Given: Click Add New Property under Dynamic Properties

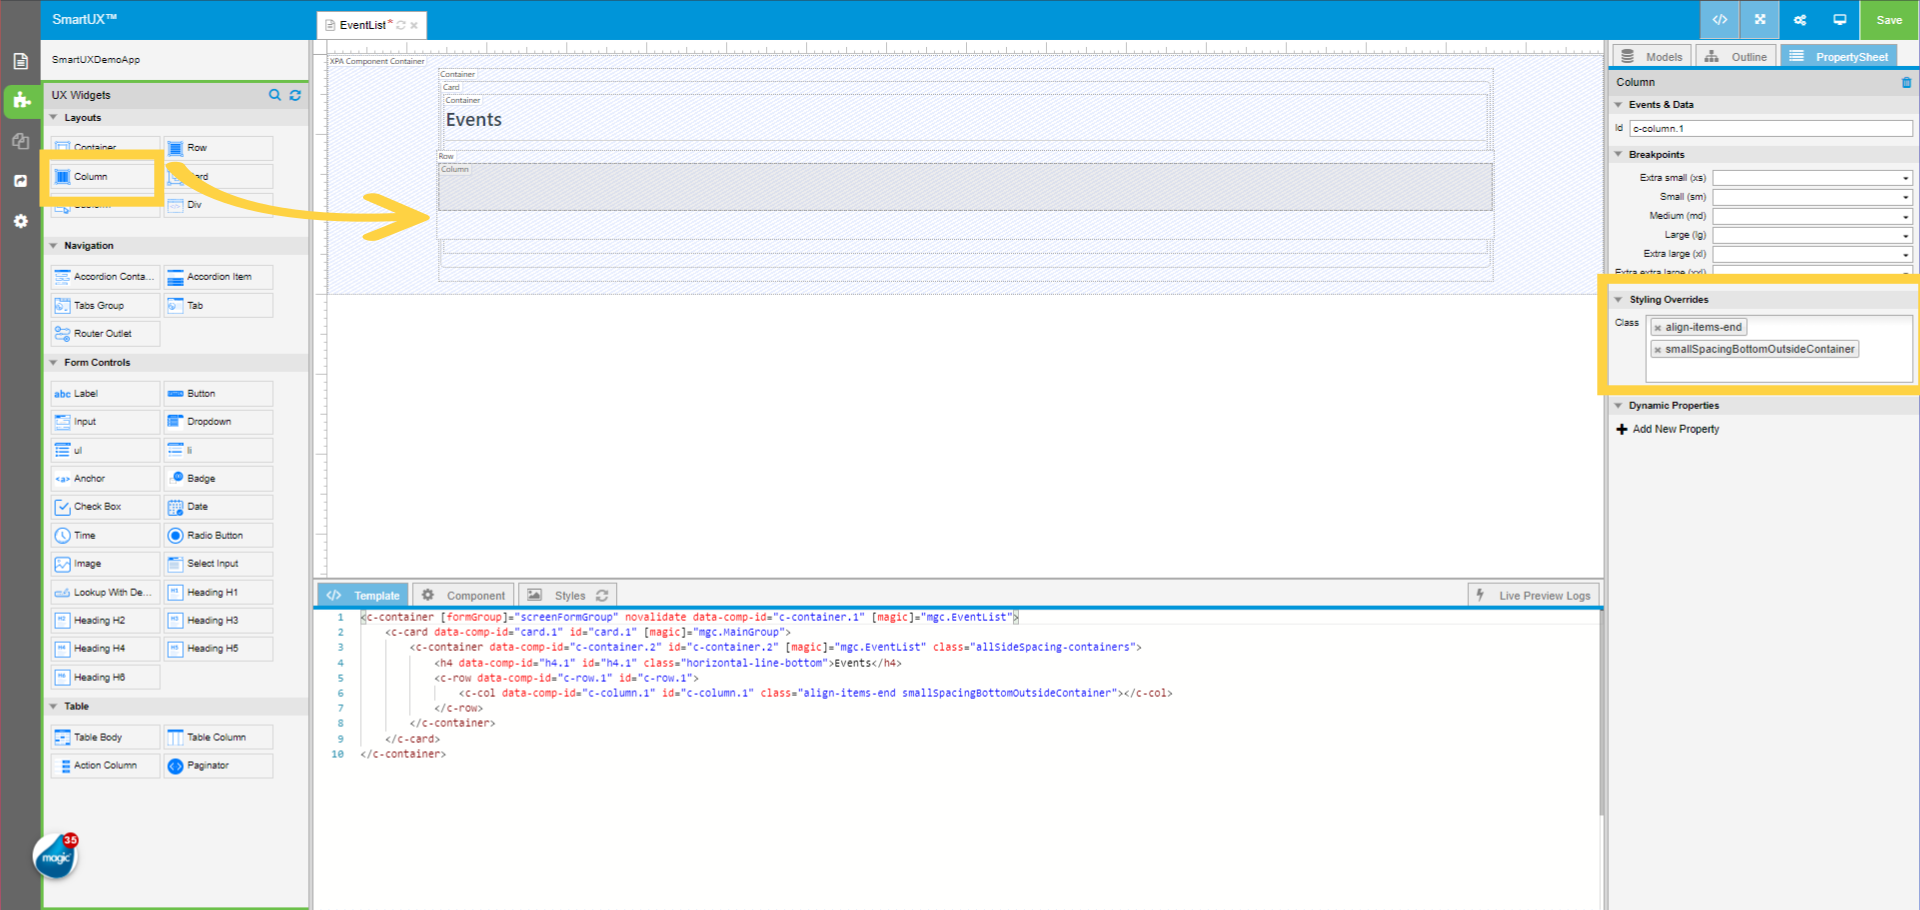Looking at the screenshot, I should 1668,428.
